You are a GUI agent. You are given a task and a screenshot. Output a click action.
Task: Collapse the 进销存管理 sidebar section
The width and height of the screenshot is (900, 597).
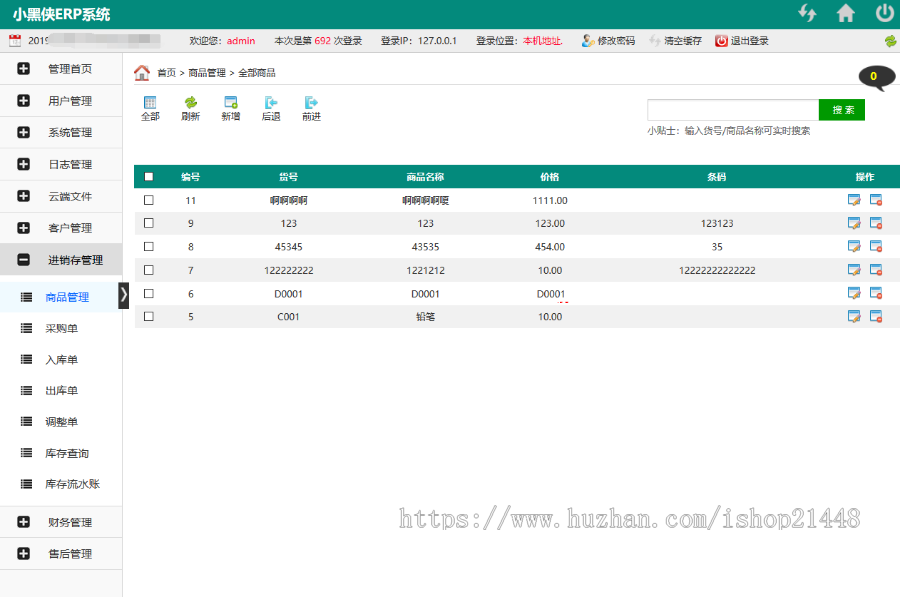[61, 260]
